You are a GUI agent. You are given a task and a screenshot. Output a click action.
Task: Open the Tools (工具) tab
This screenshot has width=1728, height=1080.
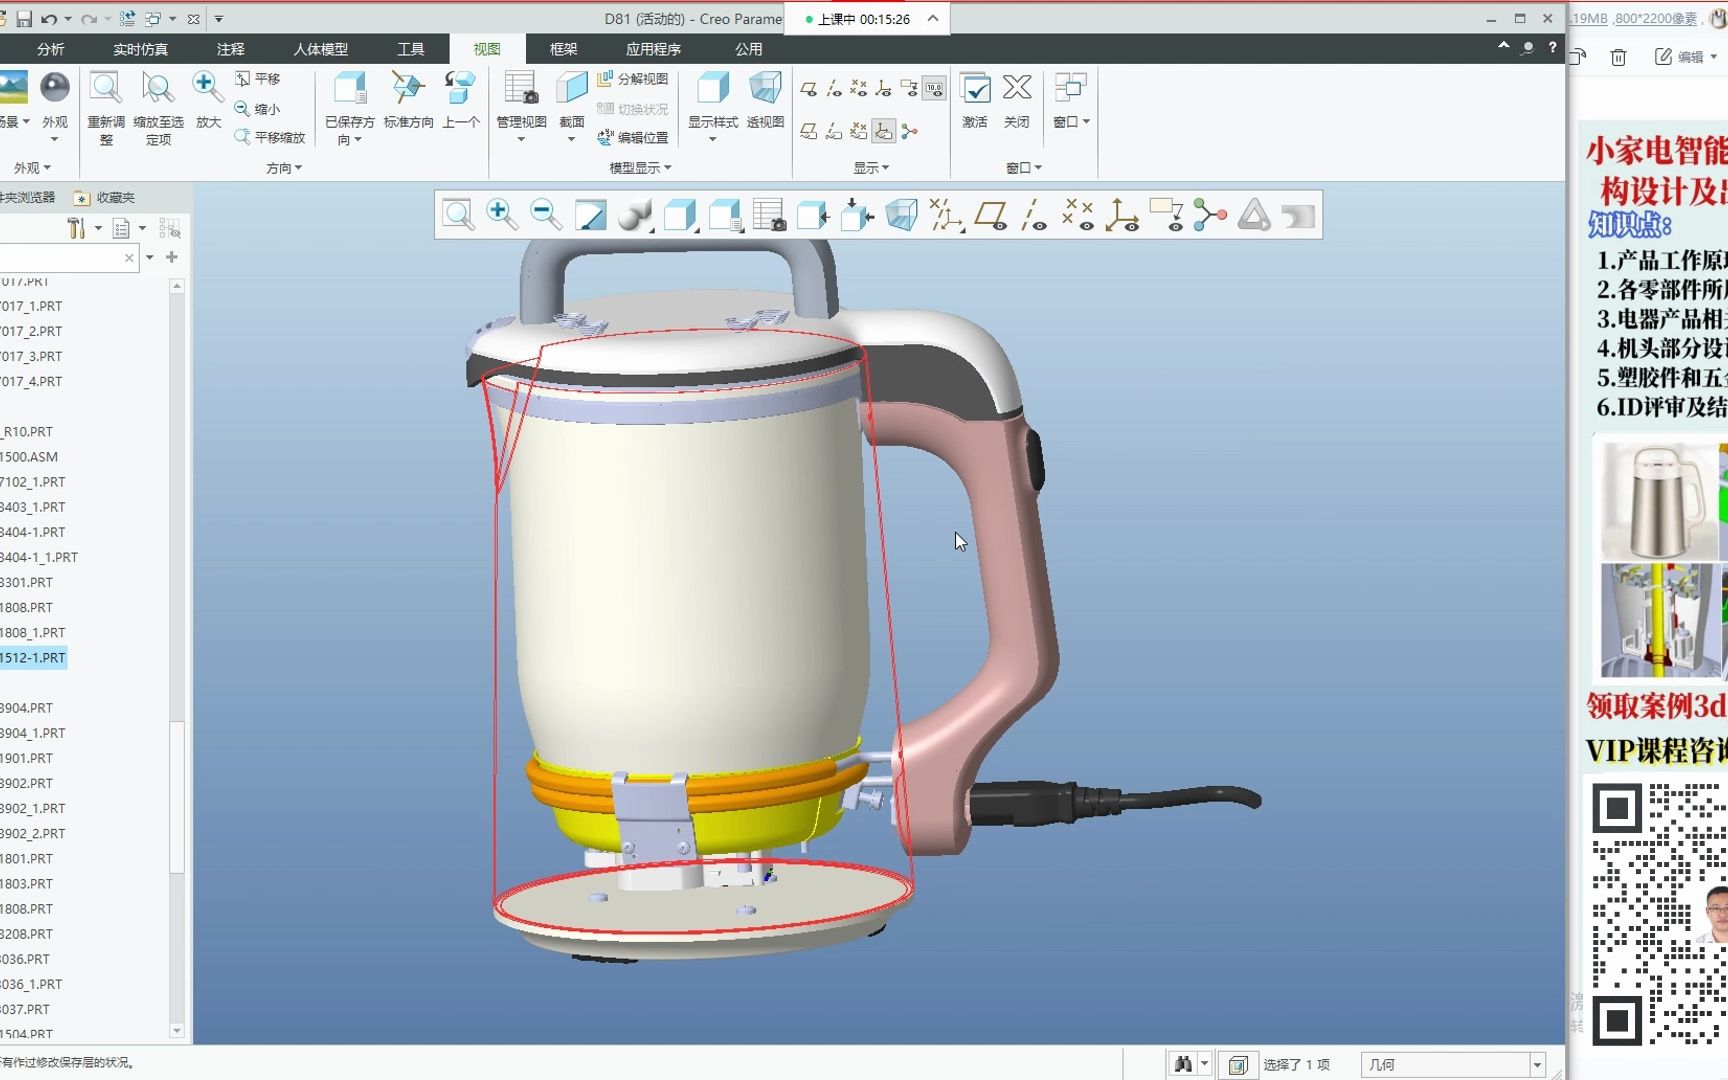click(410, 49)
